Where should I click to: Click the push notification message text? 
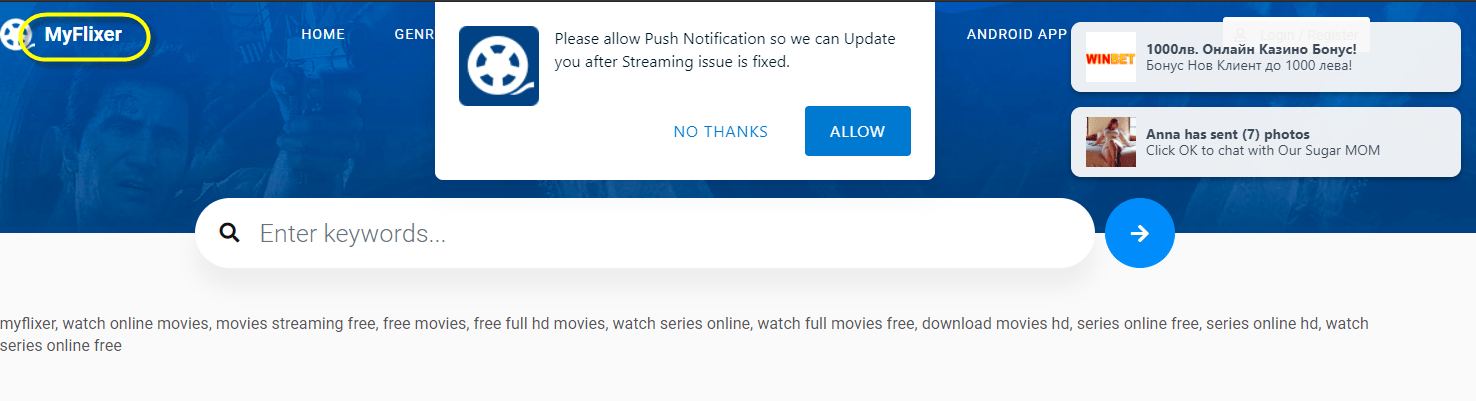tap(725, 50)
